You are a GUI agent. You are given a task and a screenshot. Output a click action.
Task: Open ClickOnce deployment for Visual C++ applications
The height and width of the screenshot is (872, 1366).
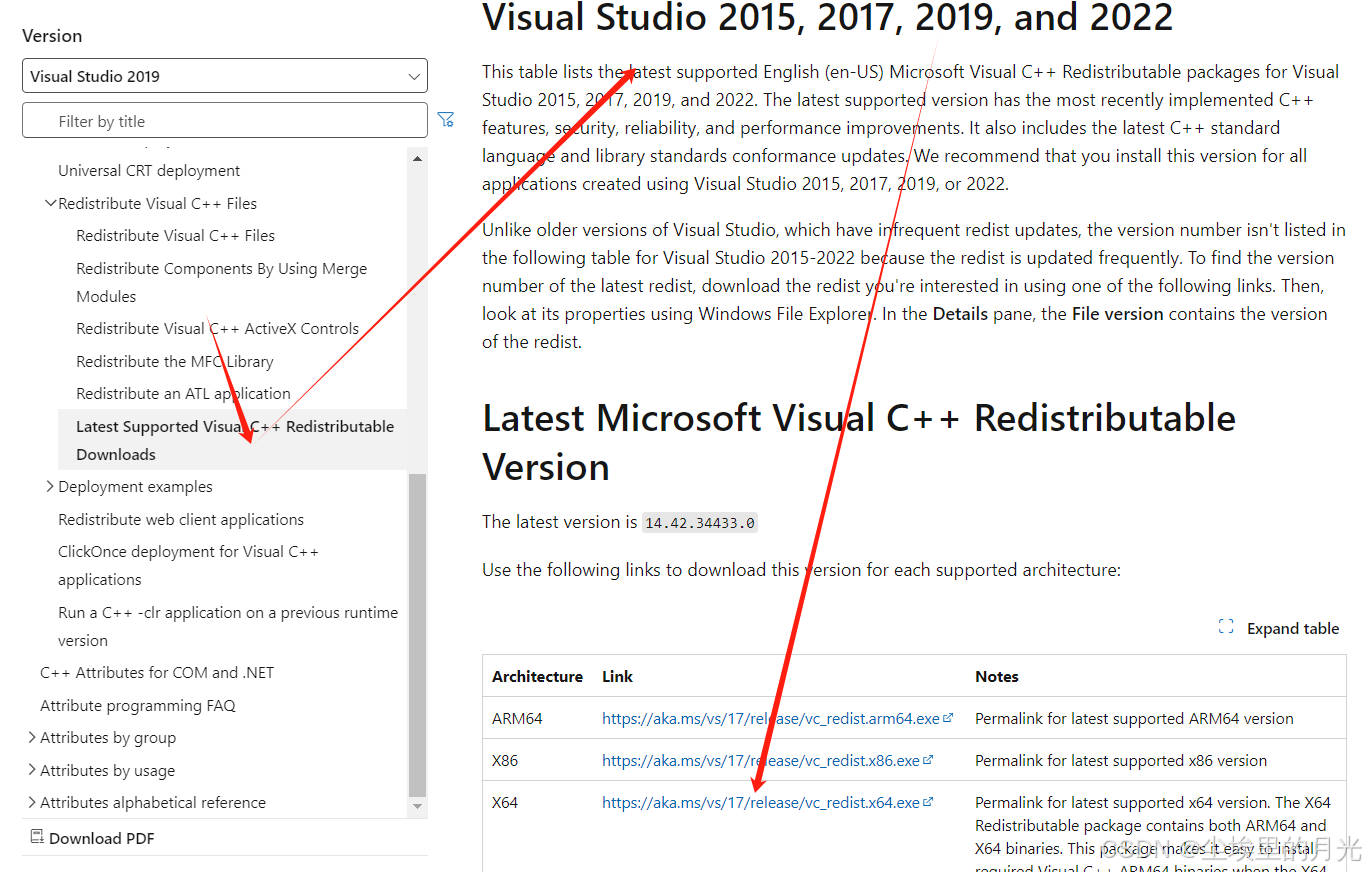point(188,565)
